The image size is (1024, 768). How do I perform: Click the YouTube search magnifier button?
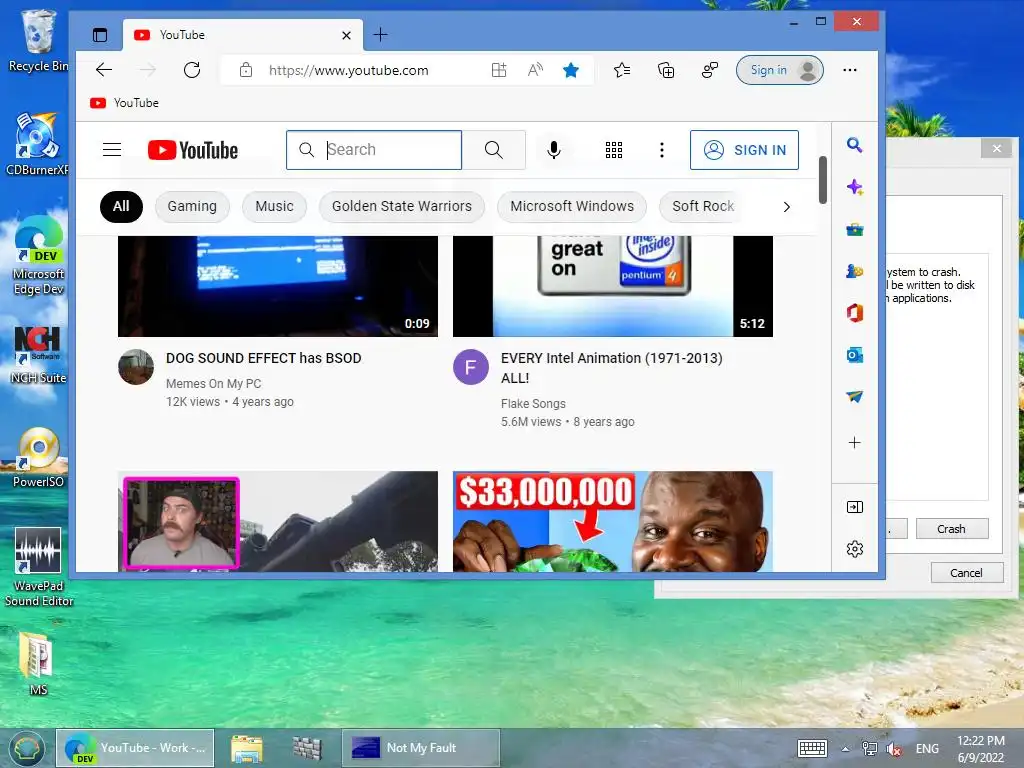(x=494, y=150)
